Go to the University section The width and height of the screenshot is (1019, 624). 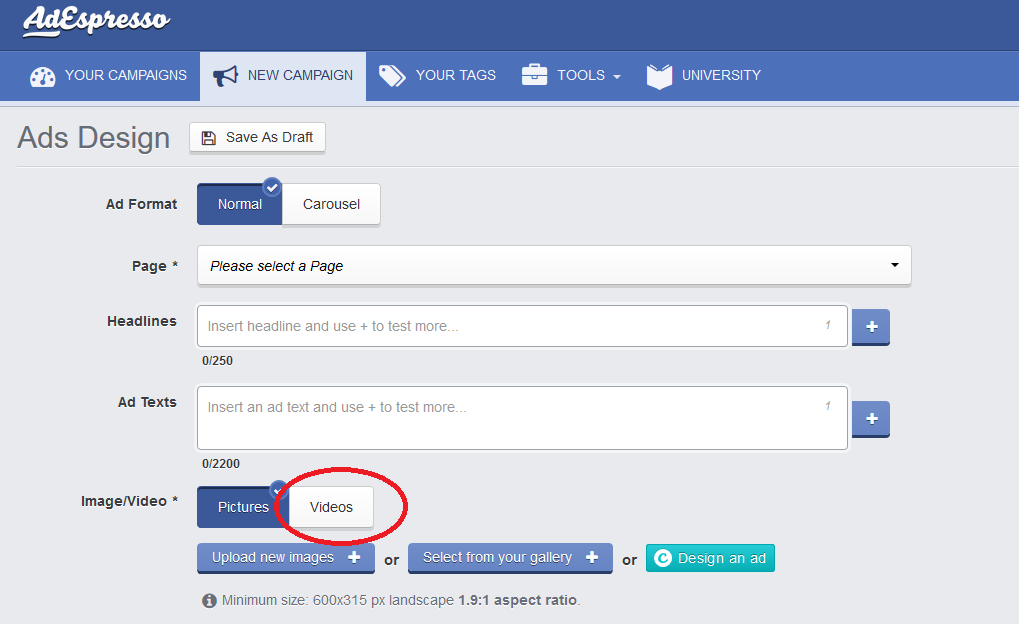pyautogui.click(x=720, y=75)
